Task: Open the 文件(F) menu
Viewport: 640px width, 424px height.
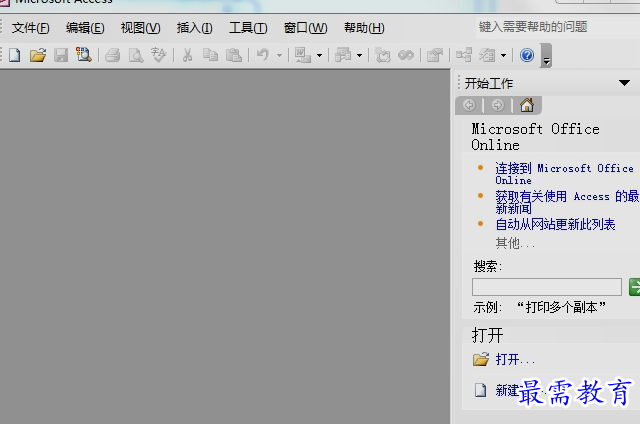Action: coord(31,28)
